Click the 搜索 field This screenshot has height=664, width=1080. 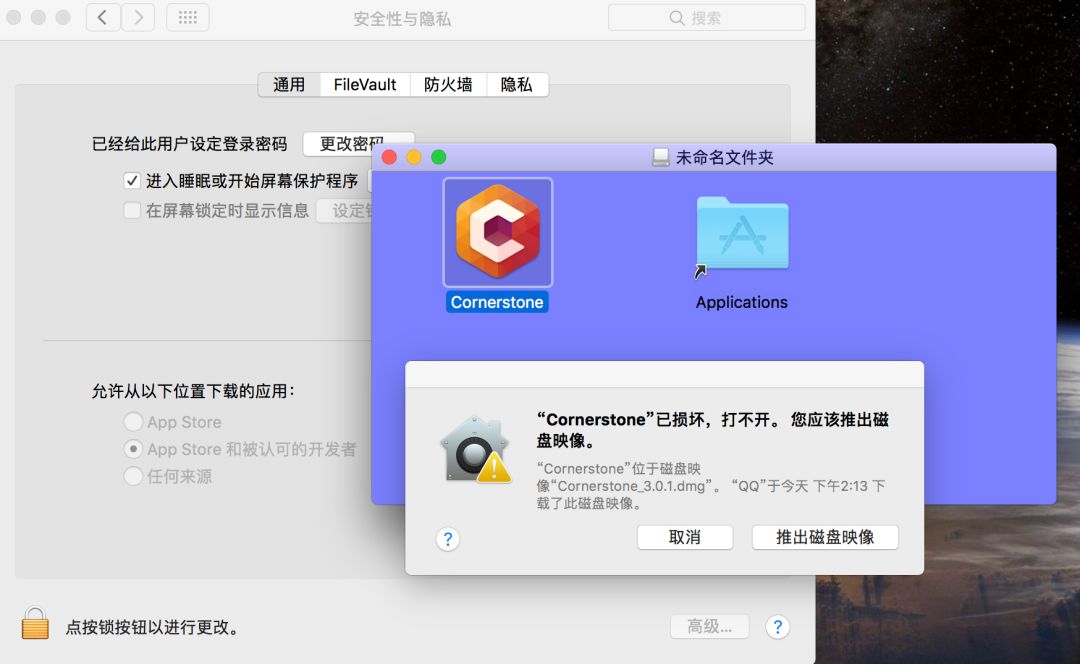707,18
